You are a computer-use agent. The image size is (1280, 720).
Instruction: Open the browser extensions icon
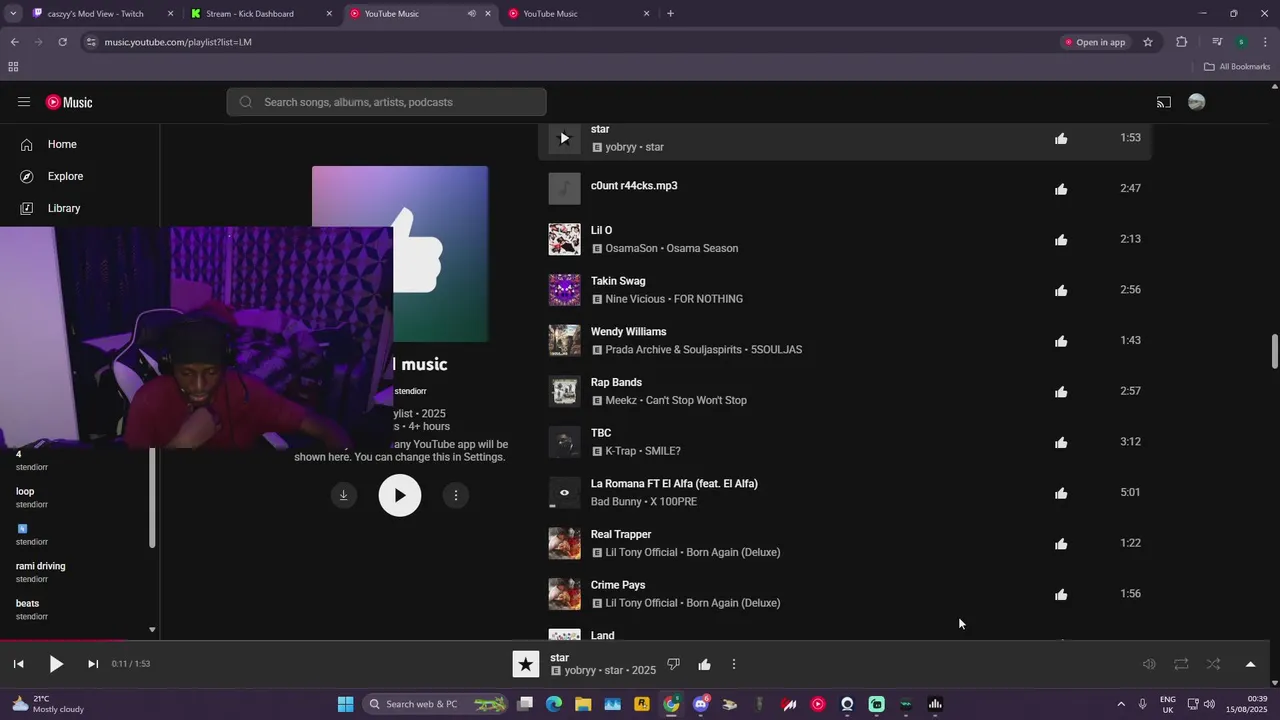[1182, 42]
